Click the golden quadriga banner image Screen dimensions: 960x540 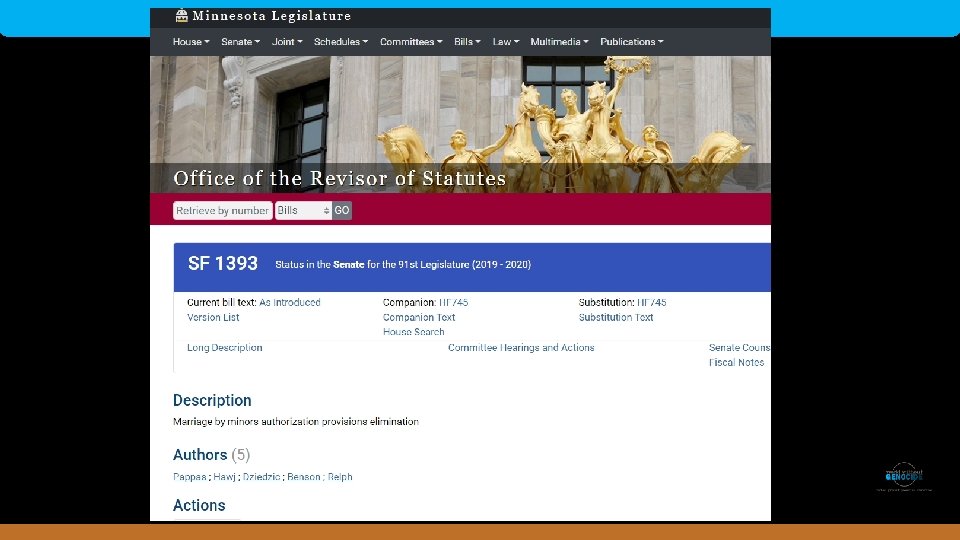coord(460,124)
